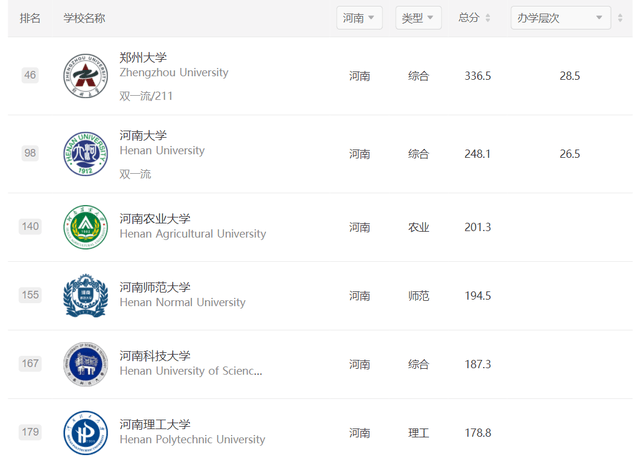Click total score 194.5
Image resolution: width=640 pixels, height=461 pixels.
tap(478, 296)
